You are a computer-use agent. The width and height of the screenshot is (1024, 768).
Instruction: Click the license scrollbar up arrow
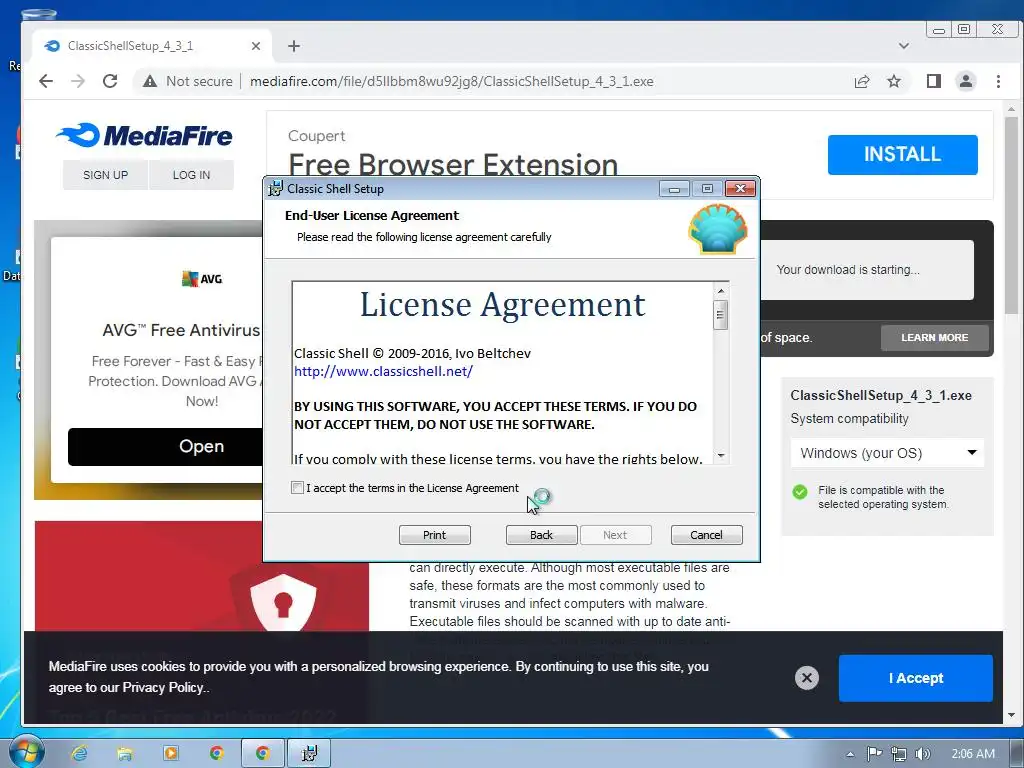(721, 291)
